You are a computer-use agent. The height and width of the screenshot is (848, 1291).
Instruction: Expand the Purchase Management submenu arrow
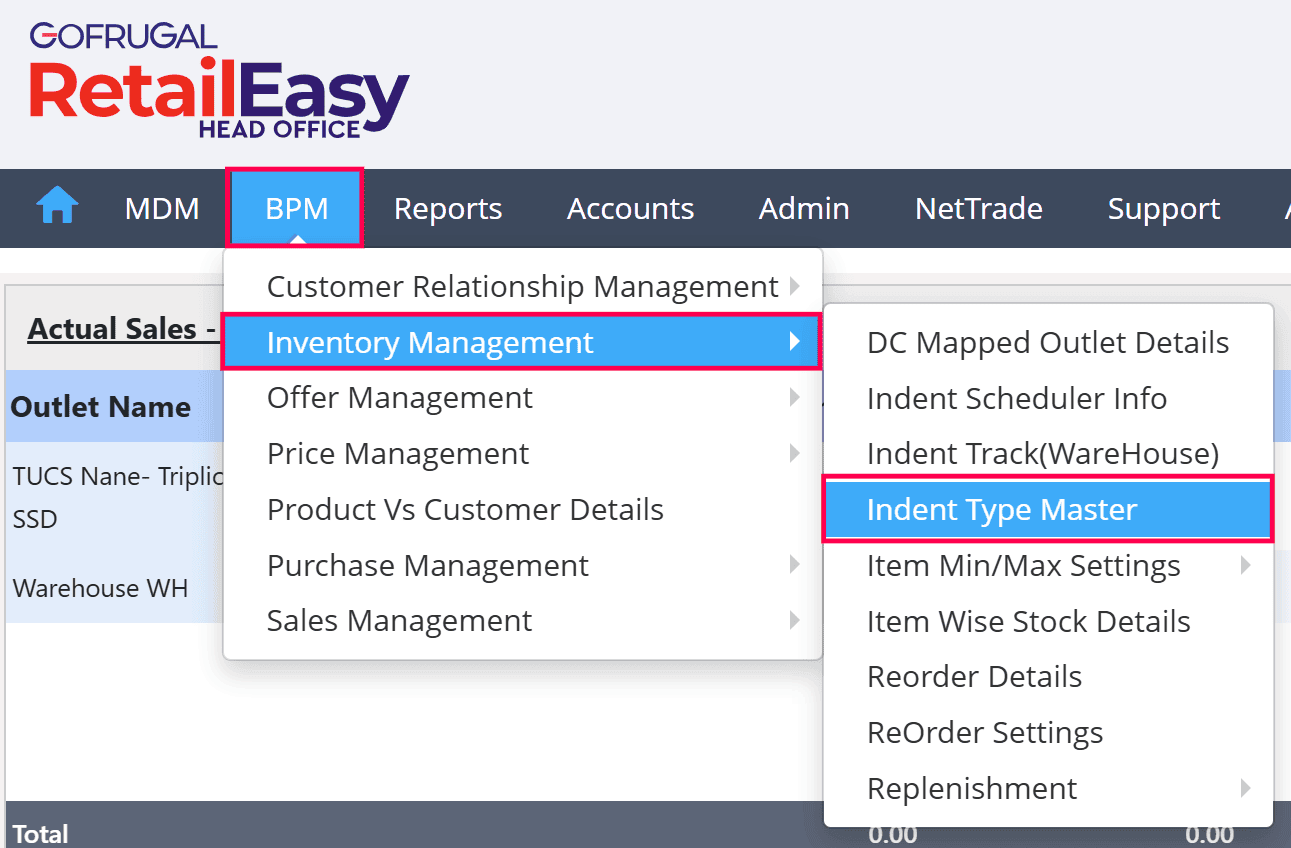tap(795, 565)
